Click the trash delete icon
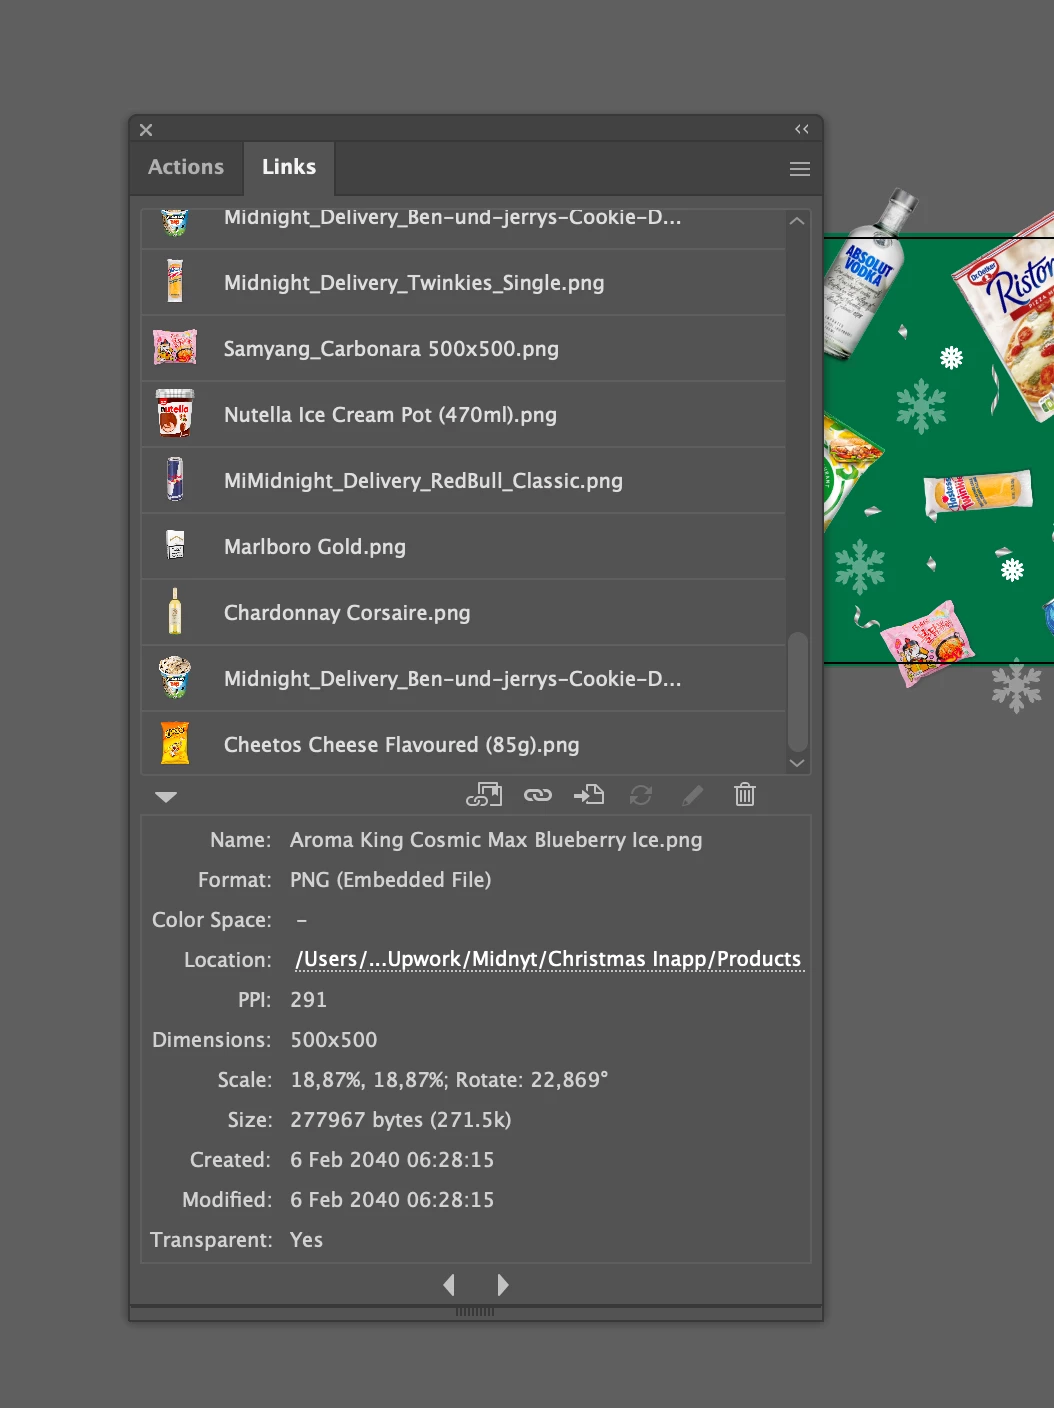Image resolution: width=1054 pixels, height=1408 pixels. coord(745,795)
